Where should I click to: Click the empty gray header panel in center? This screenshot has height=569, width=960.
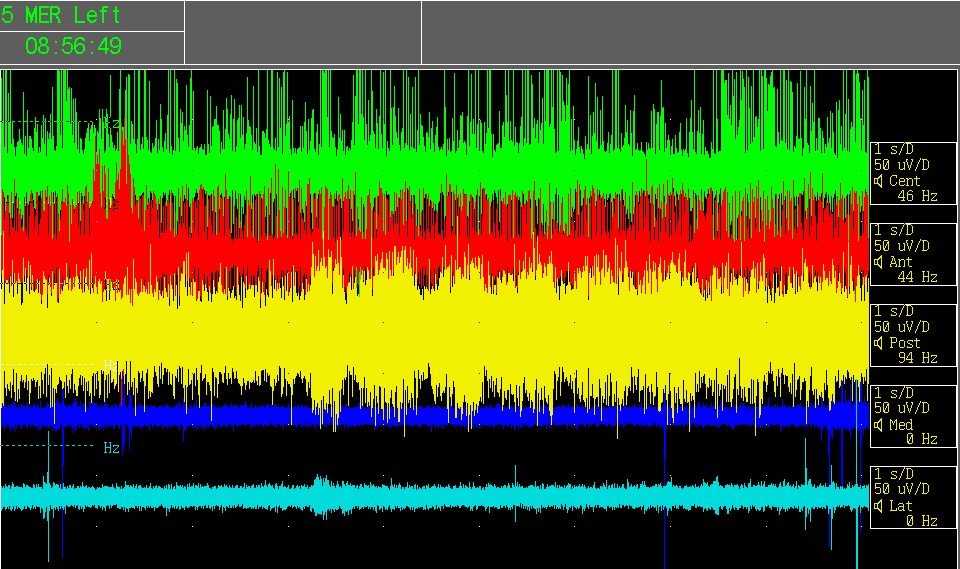[x=302, y=32]
